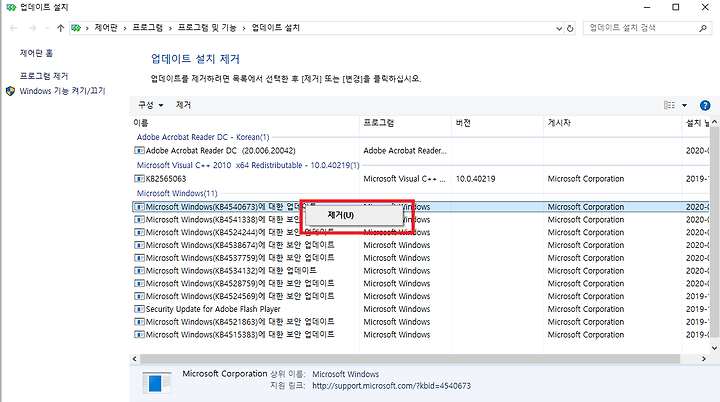720x402 pixels.
Task: Change view layout icon
Action: (669, 105)
